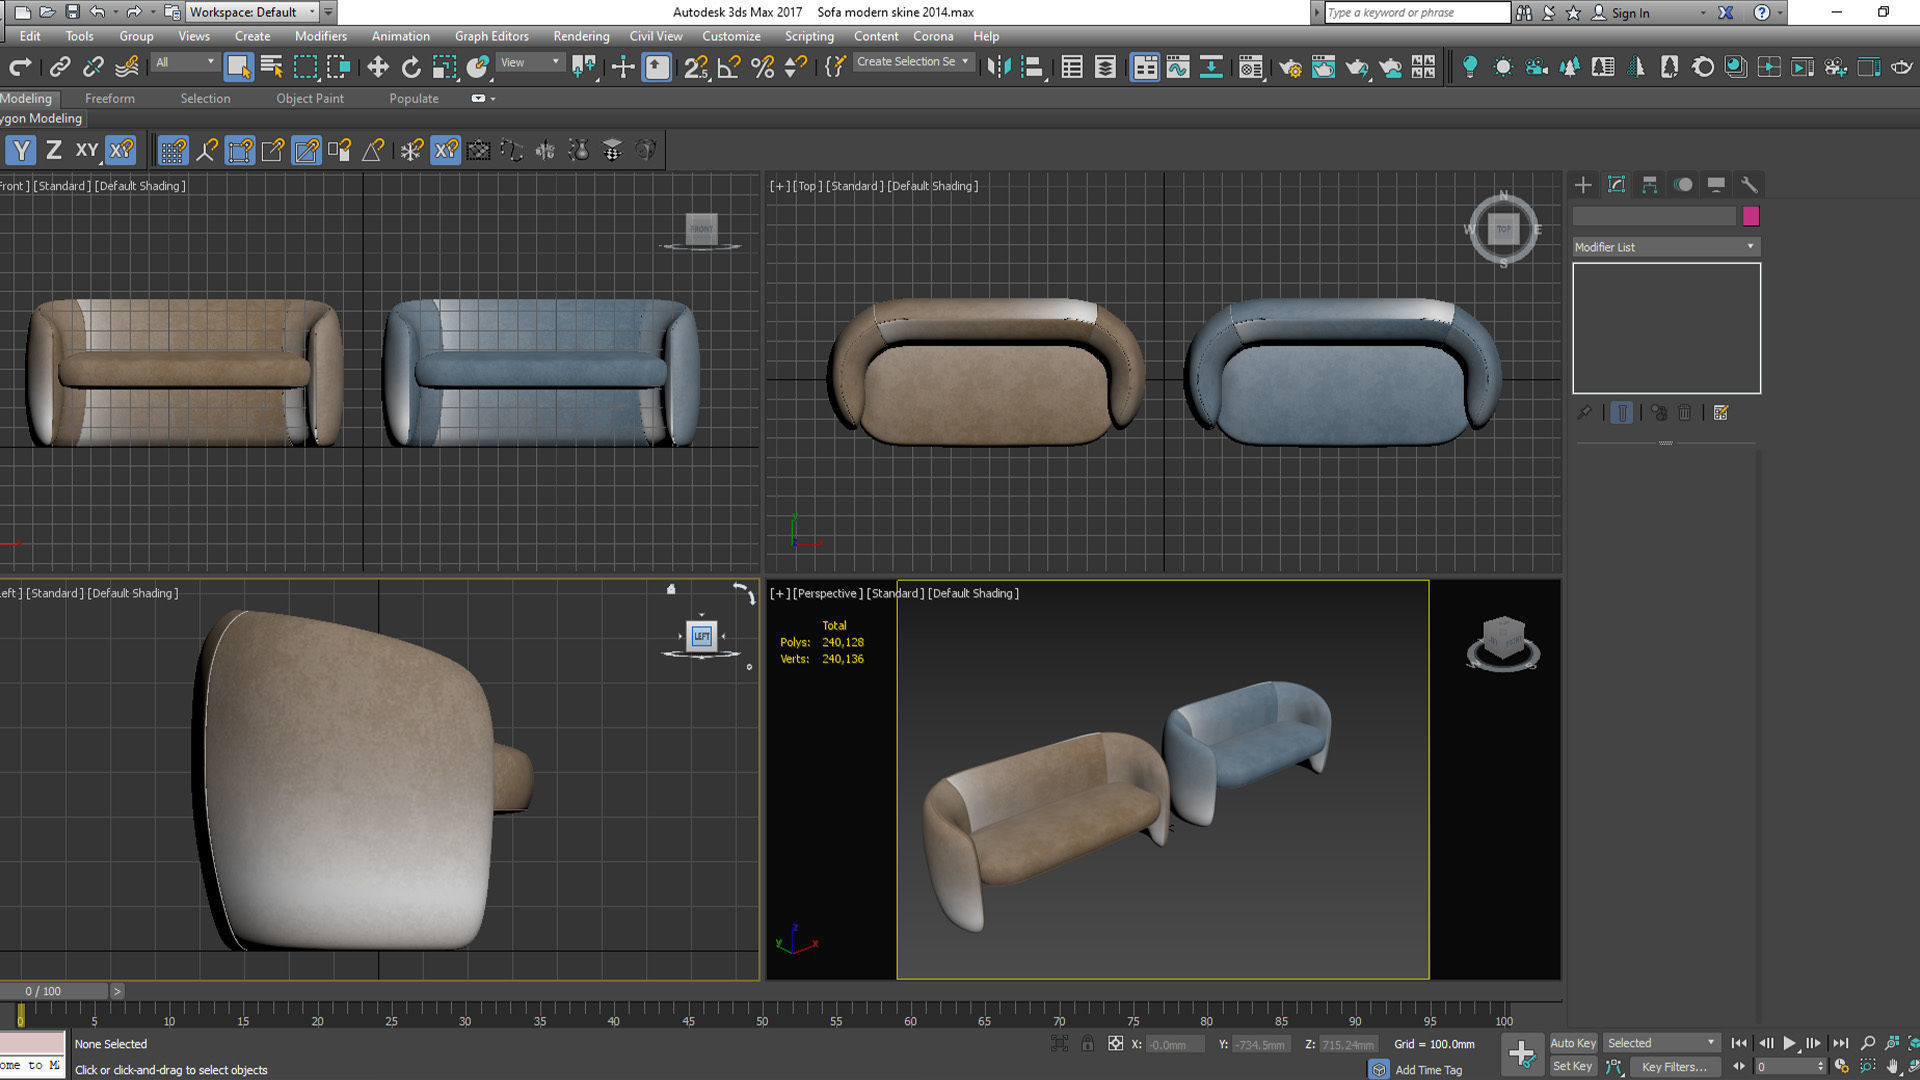The image size is (1920, 1080).
Task: Toggle Angle Snap
Action: point(729,67)
